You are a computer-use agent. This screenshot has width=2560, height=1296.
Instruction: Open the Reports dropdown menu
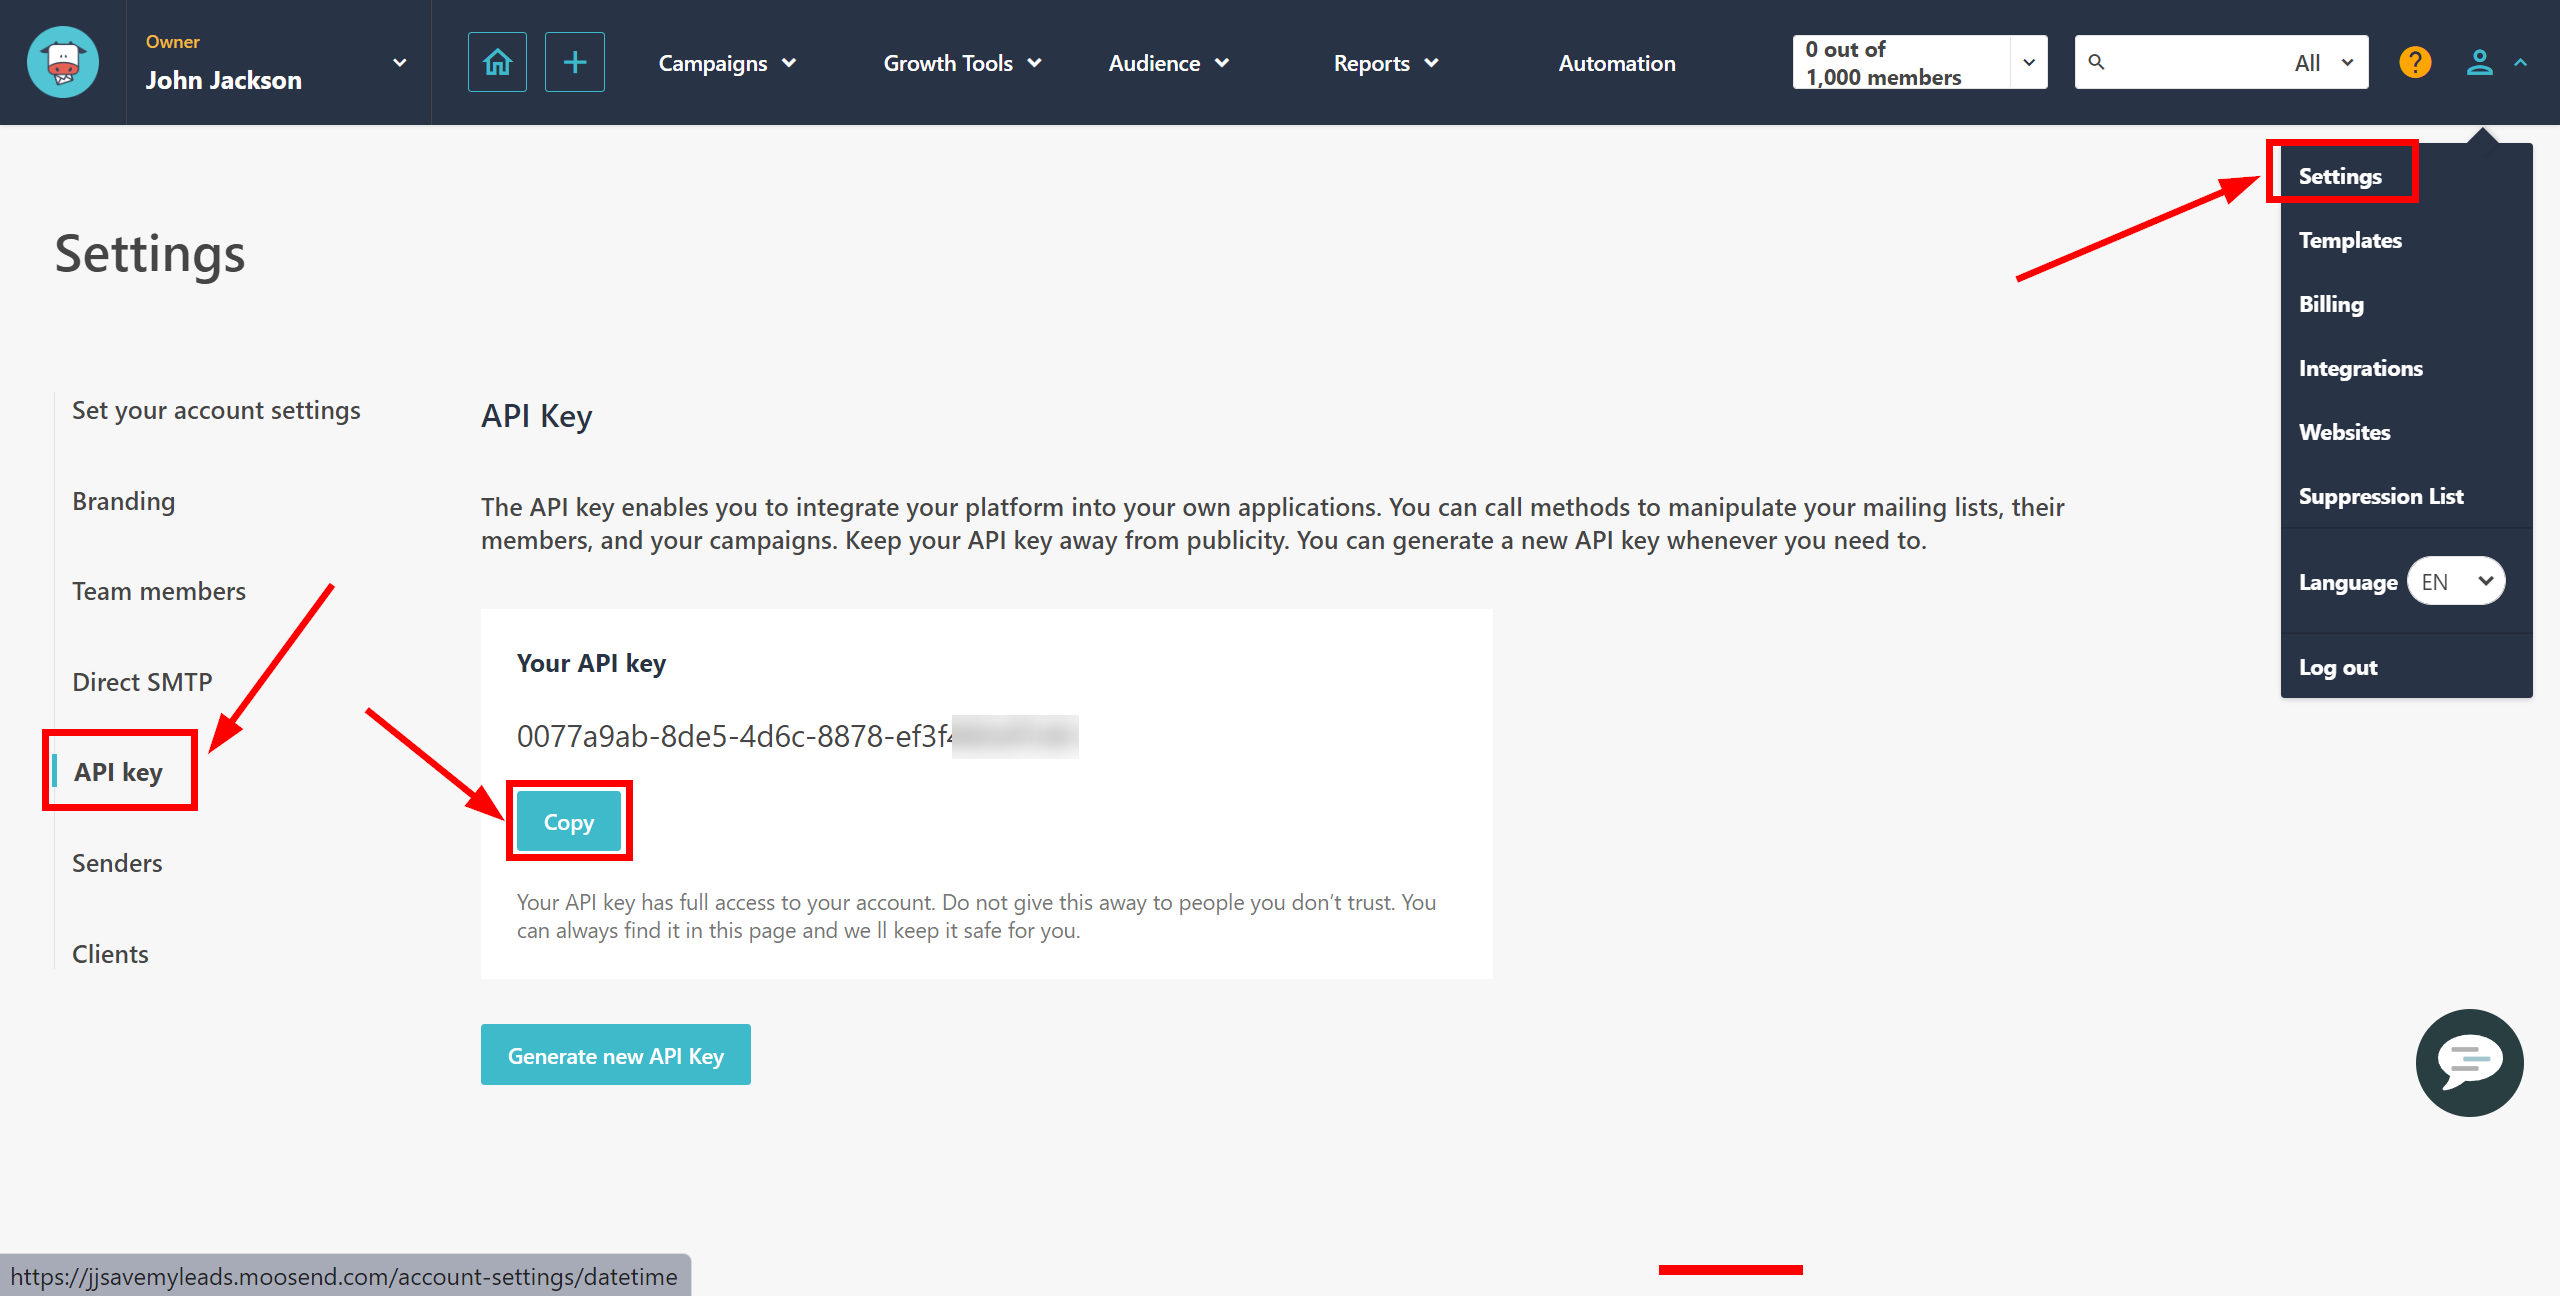1385,63
